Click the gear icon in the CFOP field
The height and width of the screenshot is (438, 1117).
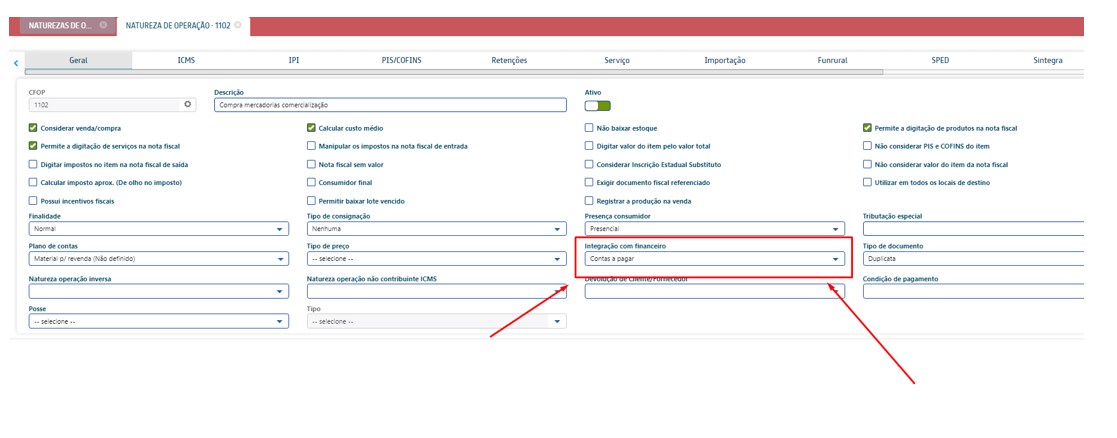tap(187, 104)
